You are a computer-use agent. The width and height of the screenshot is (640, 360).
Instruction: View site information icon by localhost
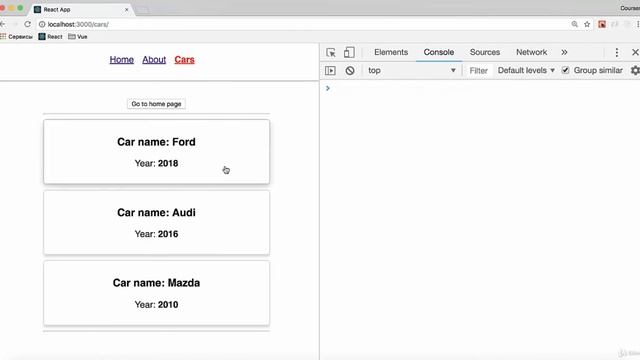42,24
